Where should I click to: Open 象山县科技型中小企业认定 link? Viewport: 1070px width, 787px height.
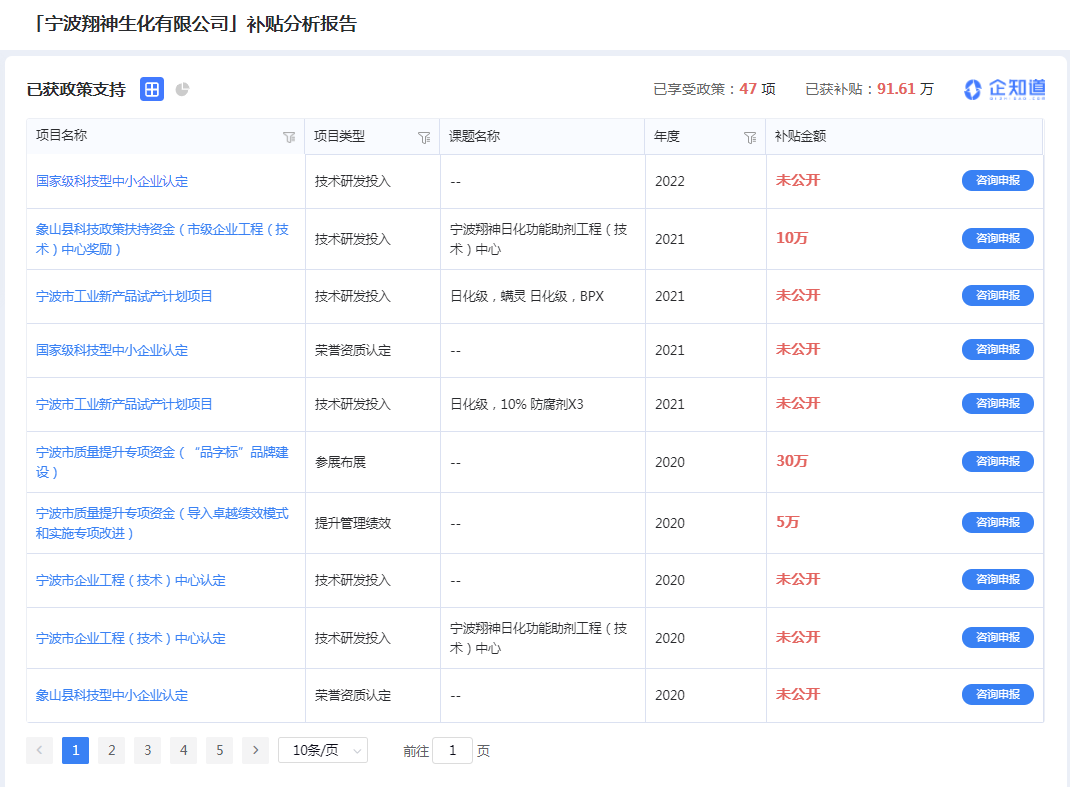coord(112,695)
